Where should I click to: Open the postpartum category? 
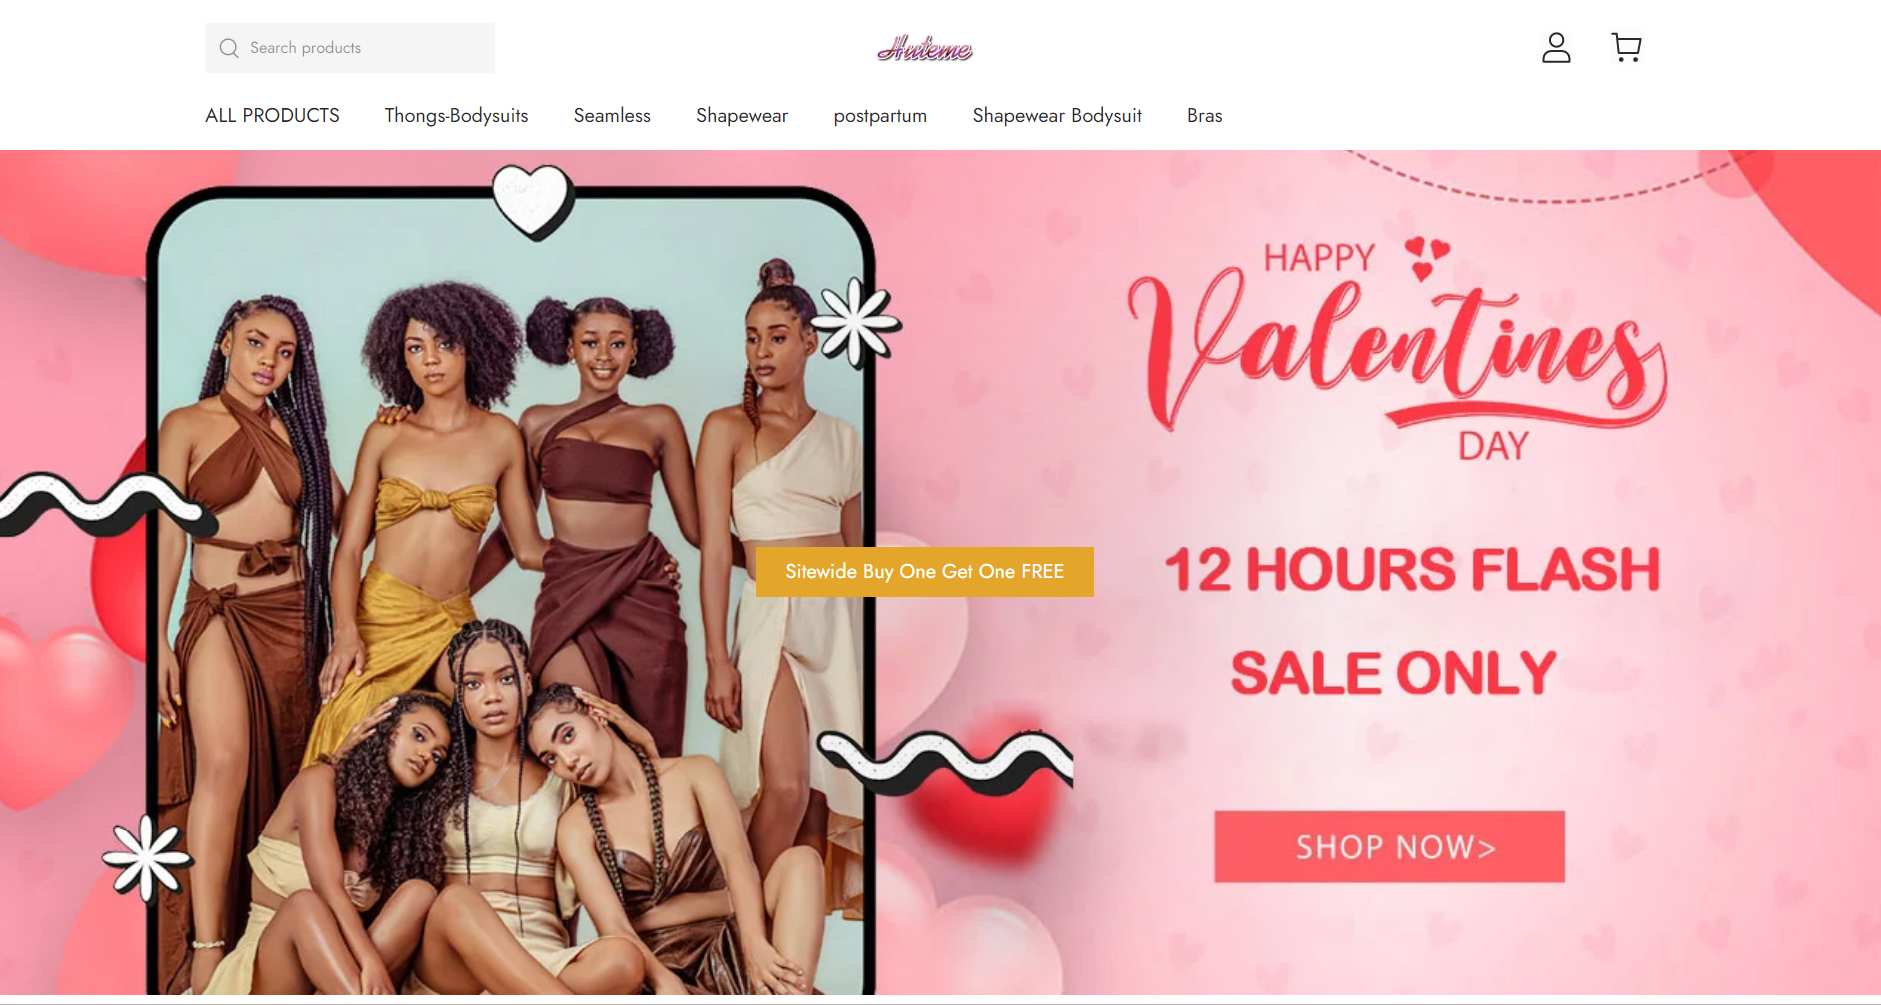pyautogui.click(x=880, y=116)
